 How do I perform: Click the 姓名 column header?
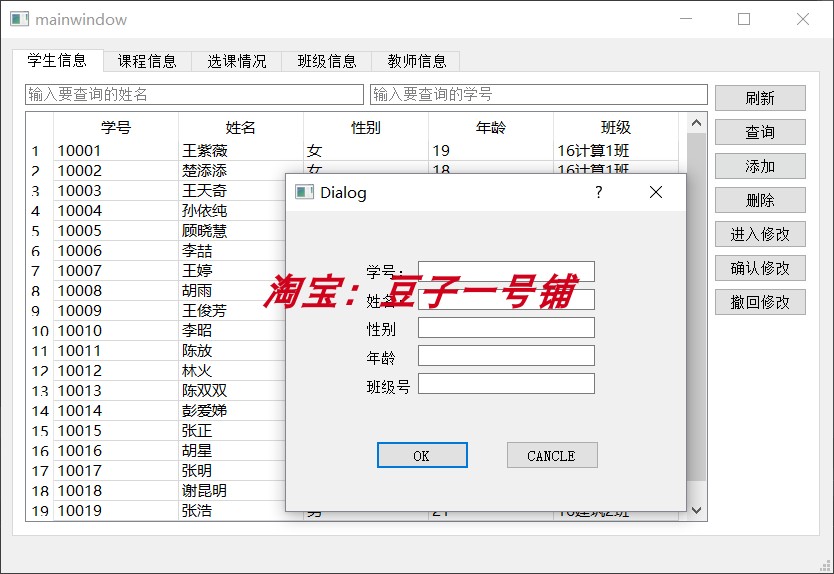(x=241, y=128)
